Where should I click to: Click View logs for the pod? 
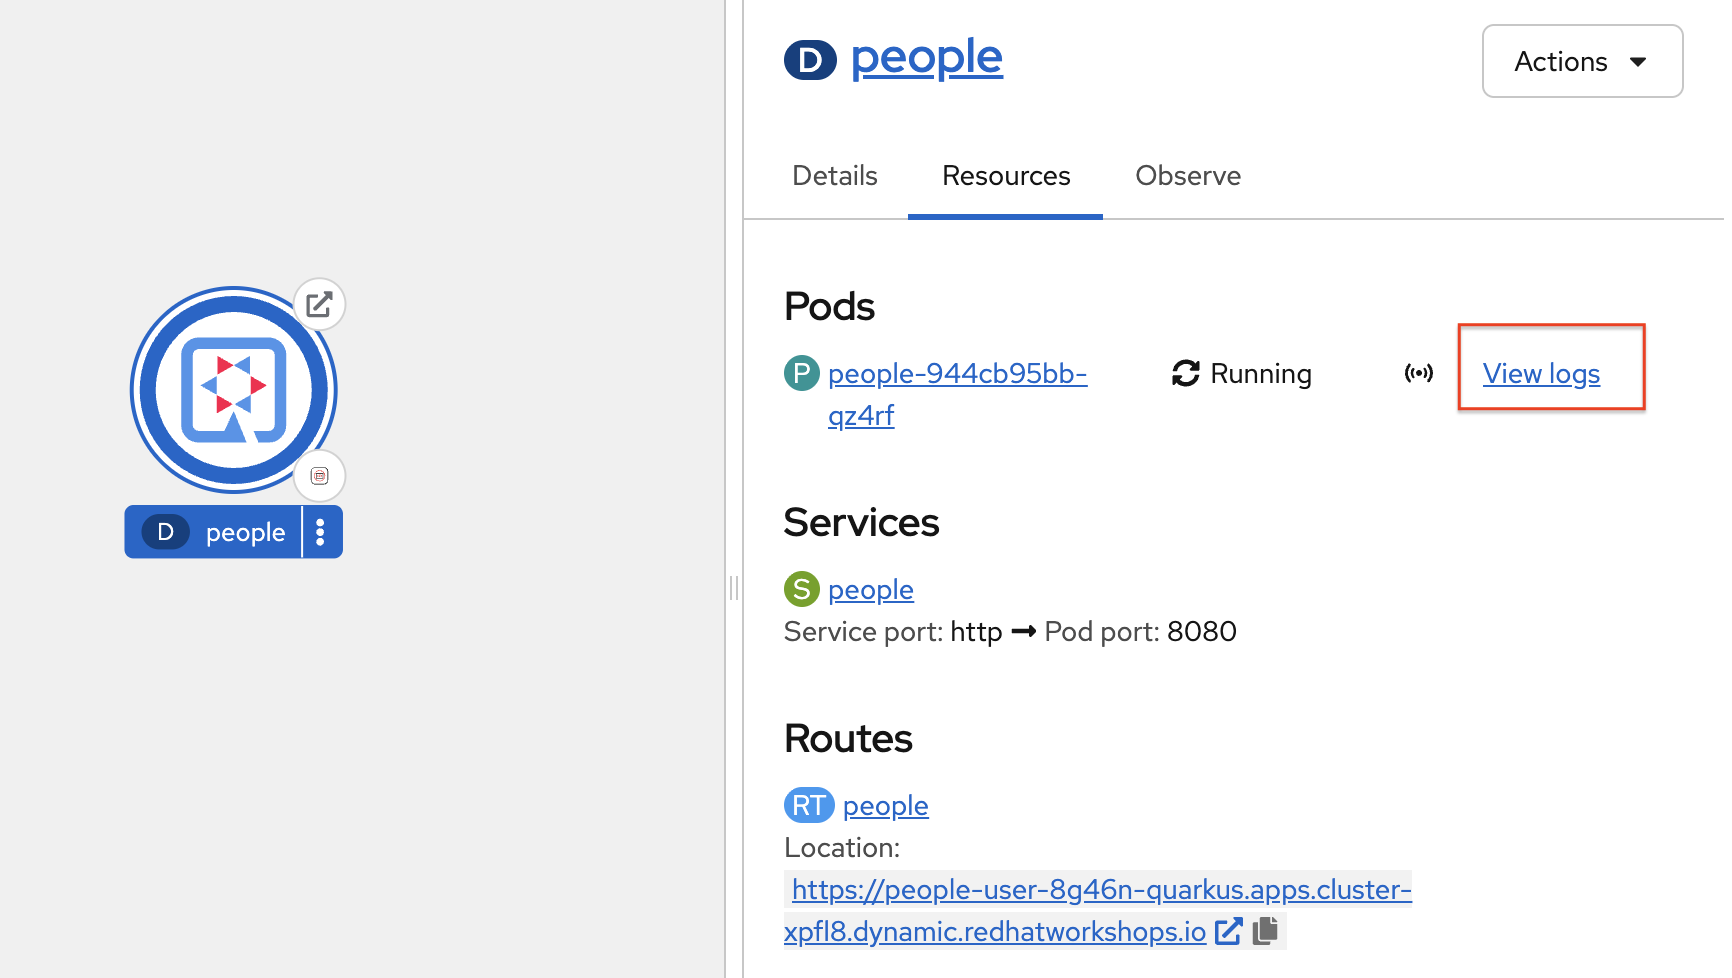1540,374
